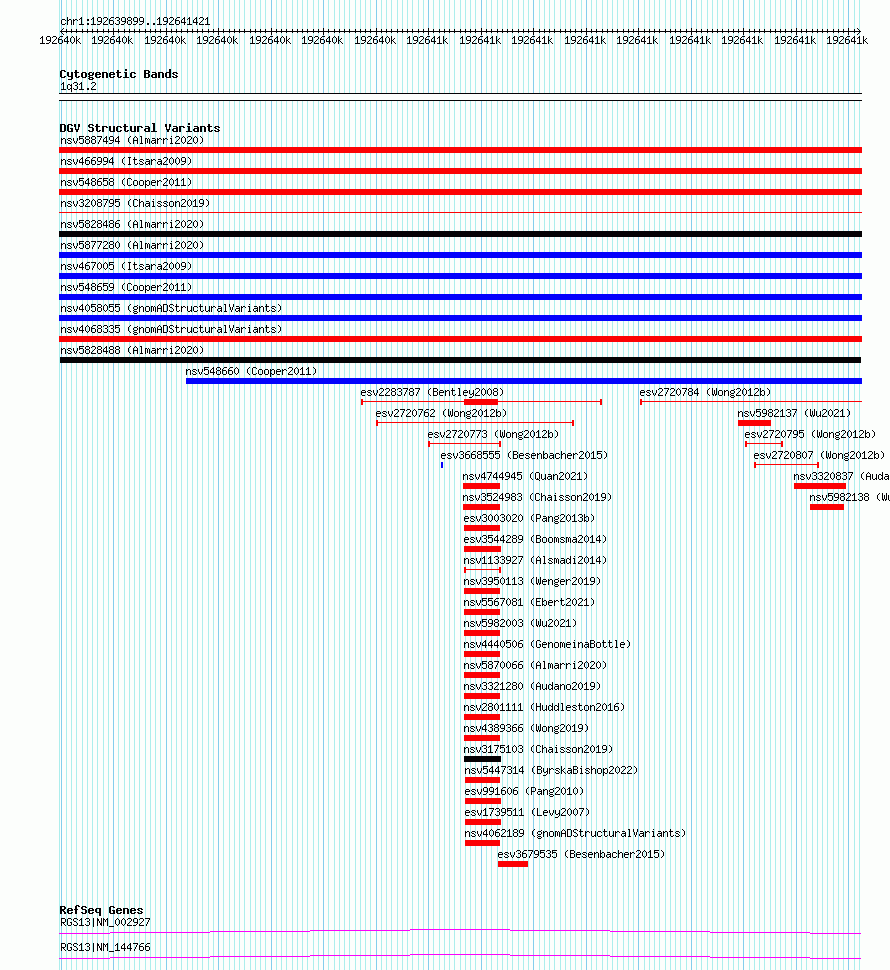Open nsv4058055 (gnomADStructuralVariants) entry

click(x=171, y=309)
